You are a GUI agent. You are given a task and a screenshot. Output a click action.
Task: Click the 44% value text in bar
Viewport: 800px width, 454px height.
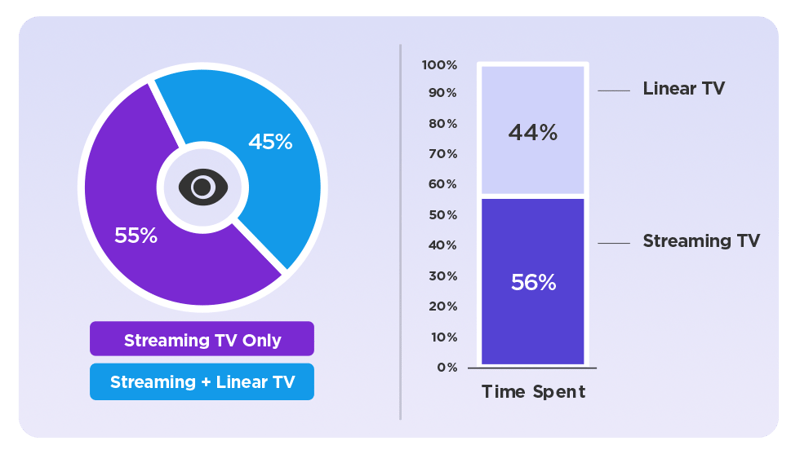(x=533, y=132)
